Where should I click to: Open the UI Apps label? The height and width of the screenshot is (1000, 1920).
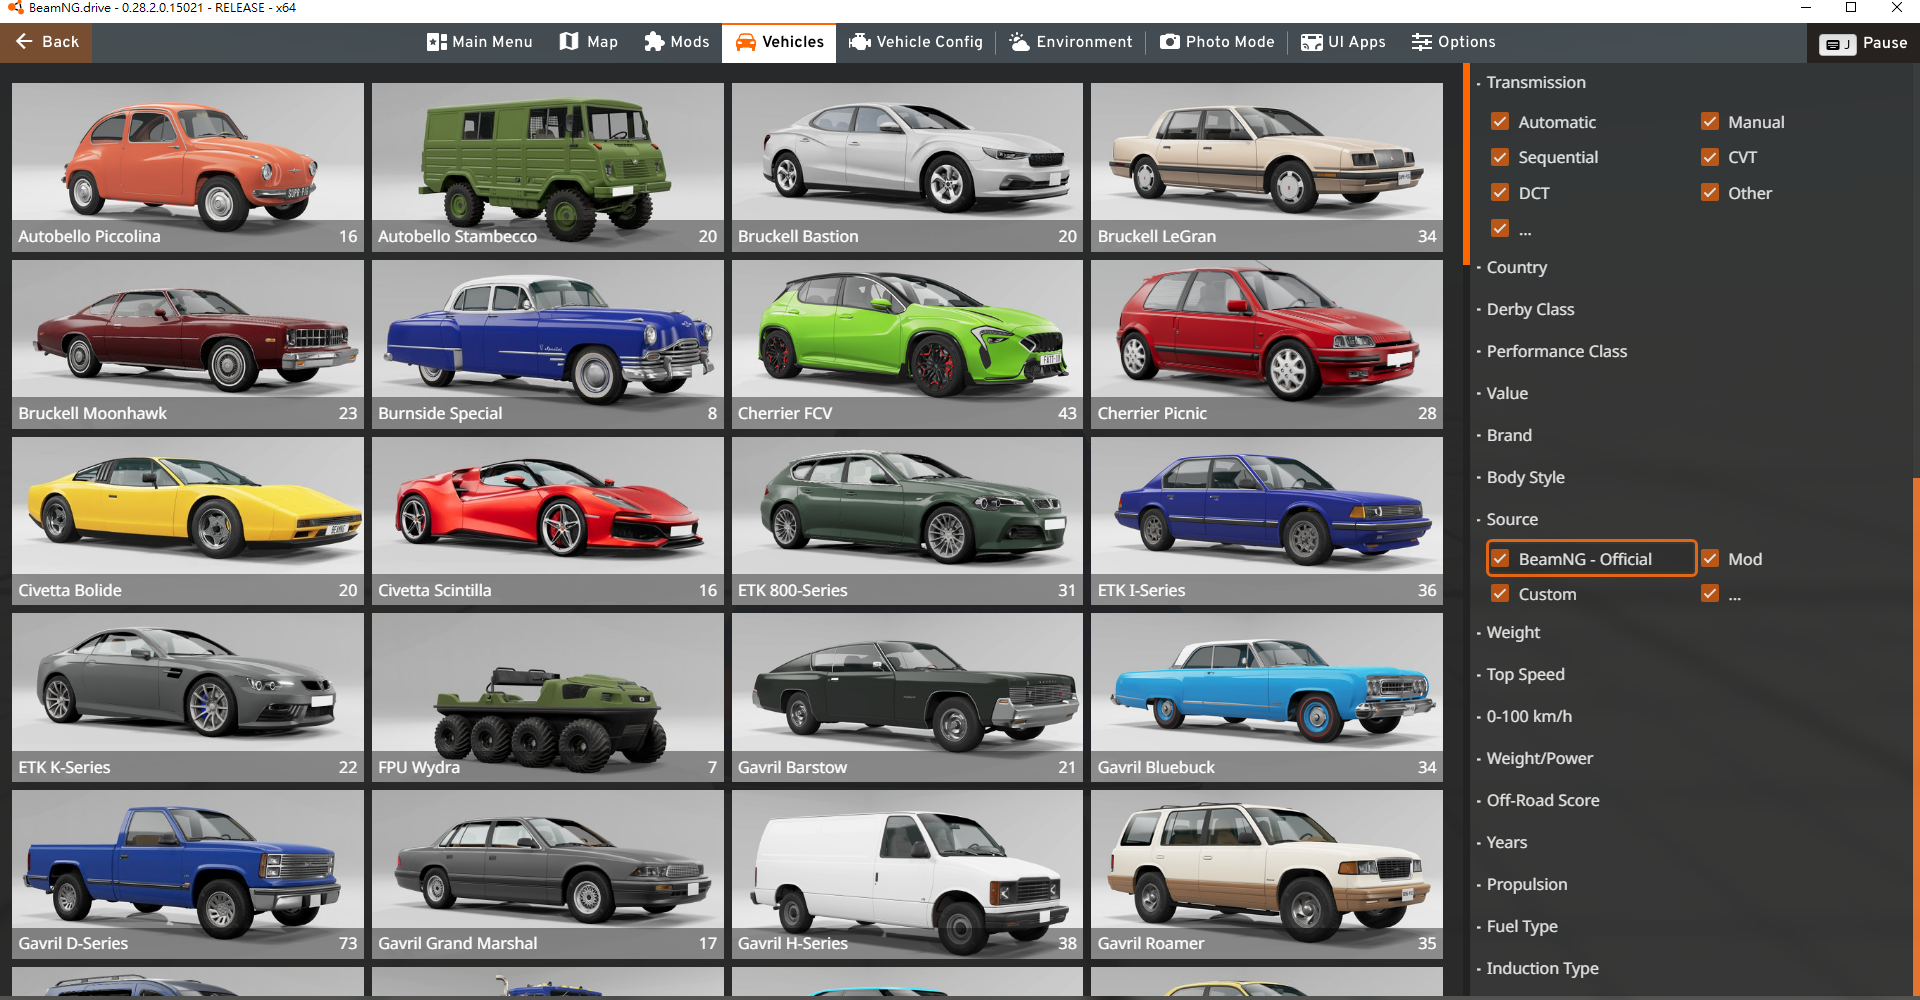(x=1357, y=42)
